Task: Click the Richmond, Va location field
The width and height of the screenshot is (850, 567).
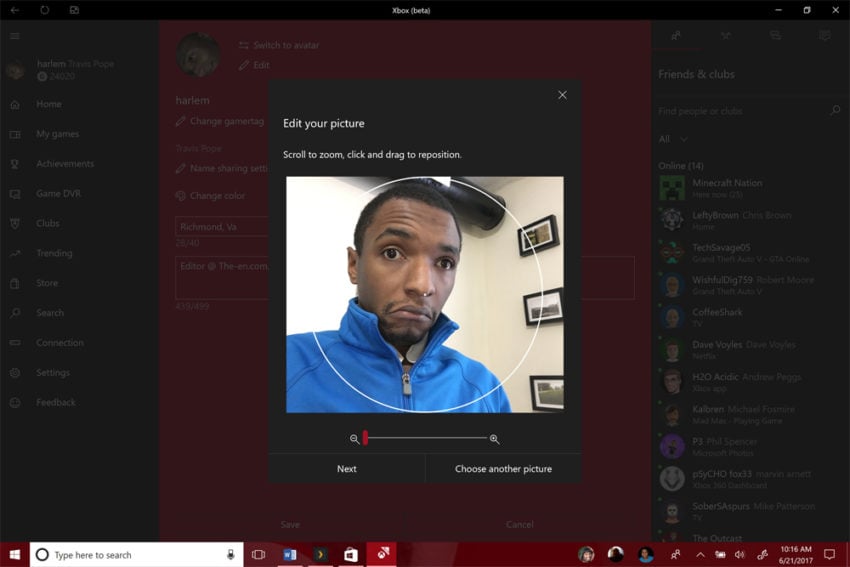Action: coord(222,227)
